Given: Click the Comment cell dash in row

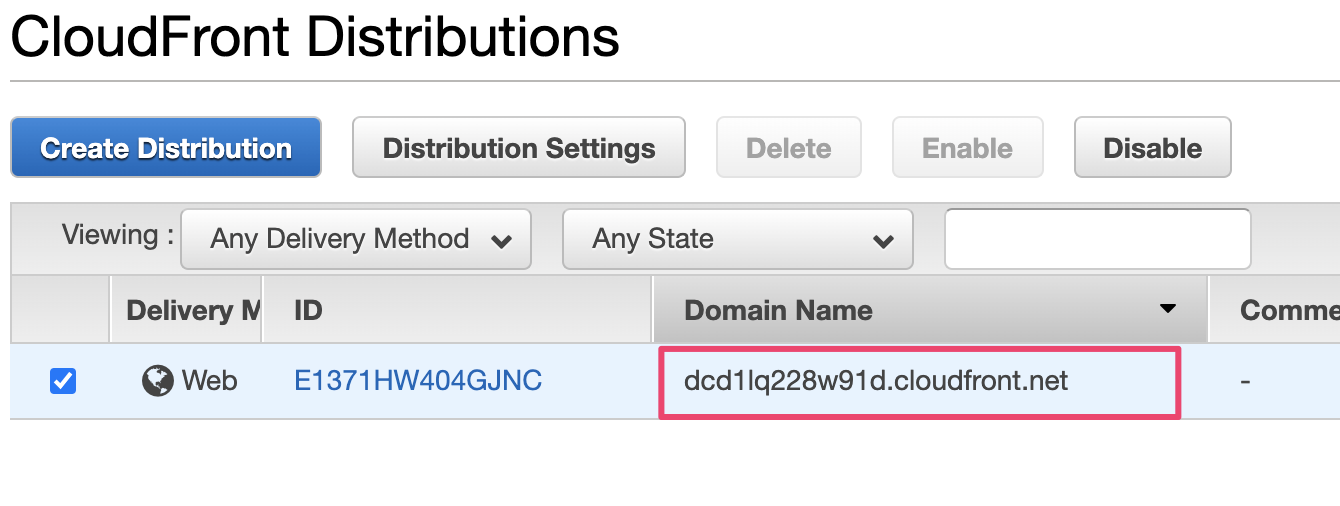Looking at the screenshot, I should pyautogui.click(x=1245, y=381).
